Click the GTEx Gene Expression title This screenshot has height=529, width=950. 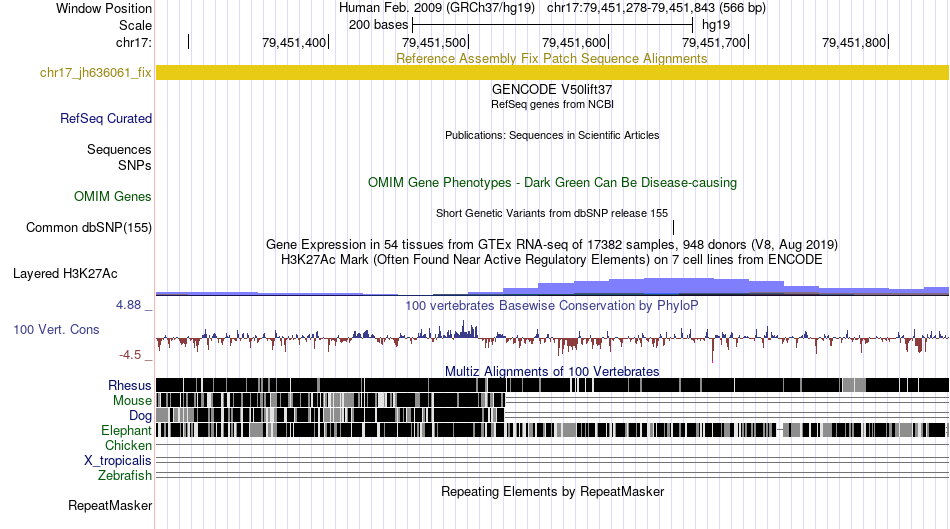pos(552,244)
